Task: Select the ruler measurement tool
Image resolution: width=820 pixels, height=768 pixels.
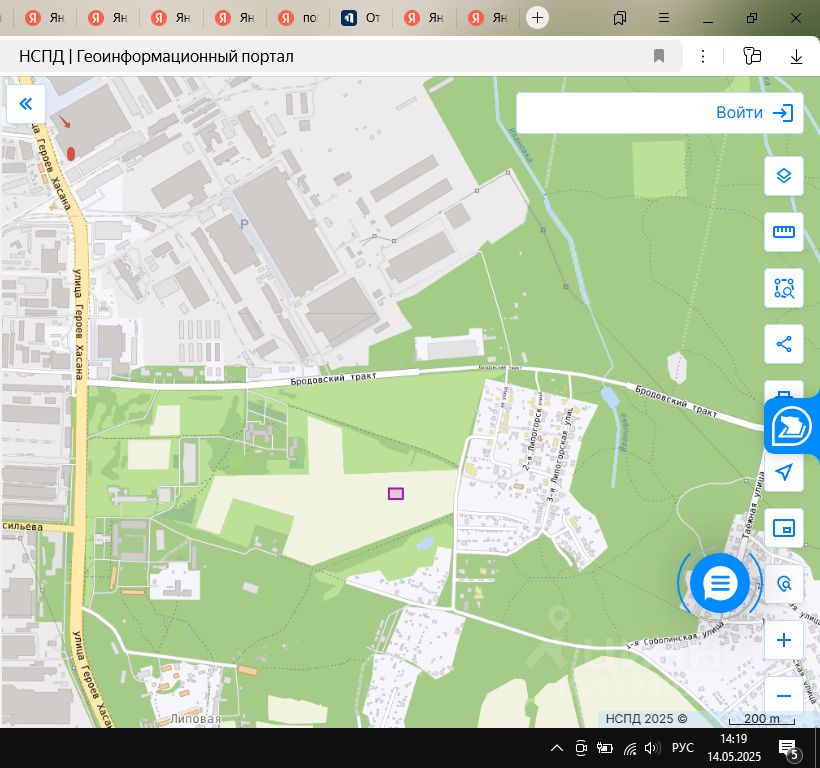Action: pyautogui.click(x=783, y=232)
